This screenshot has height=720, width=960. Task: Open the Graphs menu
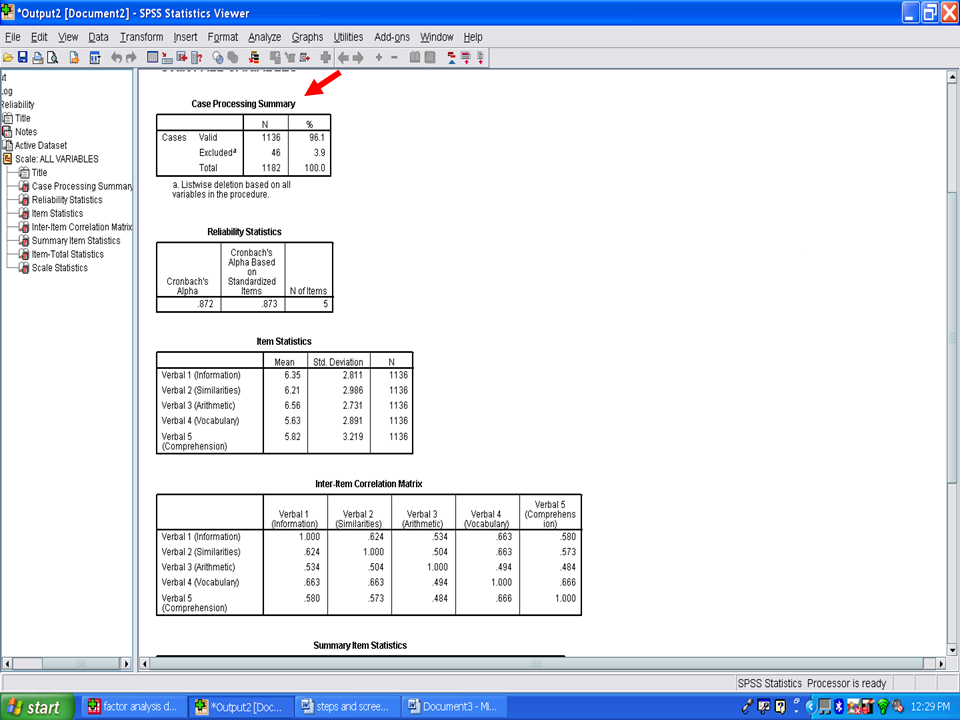click(307, 37)
